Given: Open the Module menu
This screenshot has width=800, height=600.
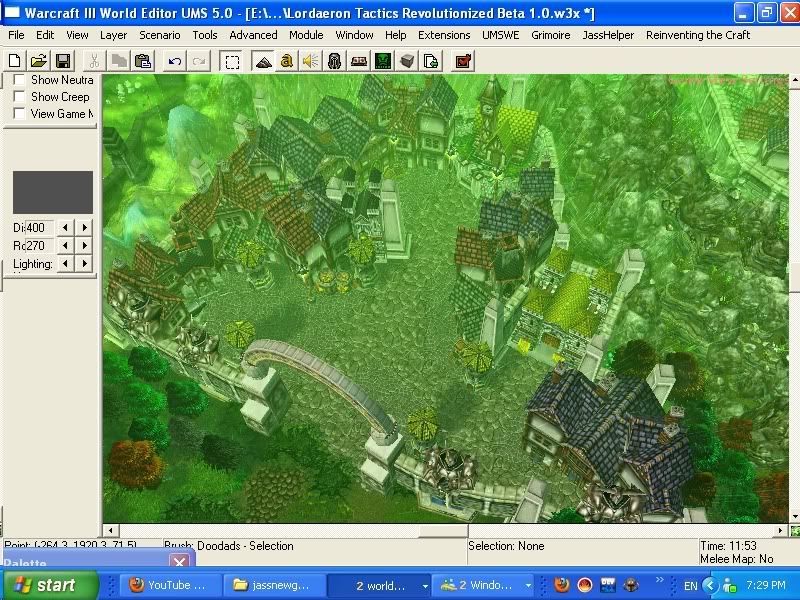Looking at the screenshot, I should click(306, 35).
